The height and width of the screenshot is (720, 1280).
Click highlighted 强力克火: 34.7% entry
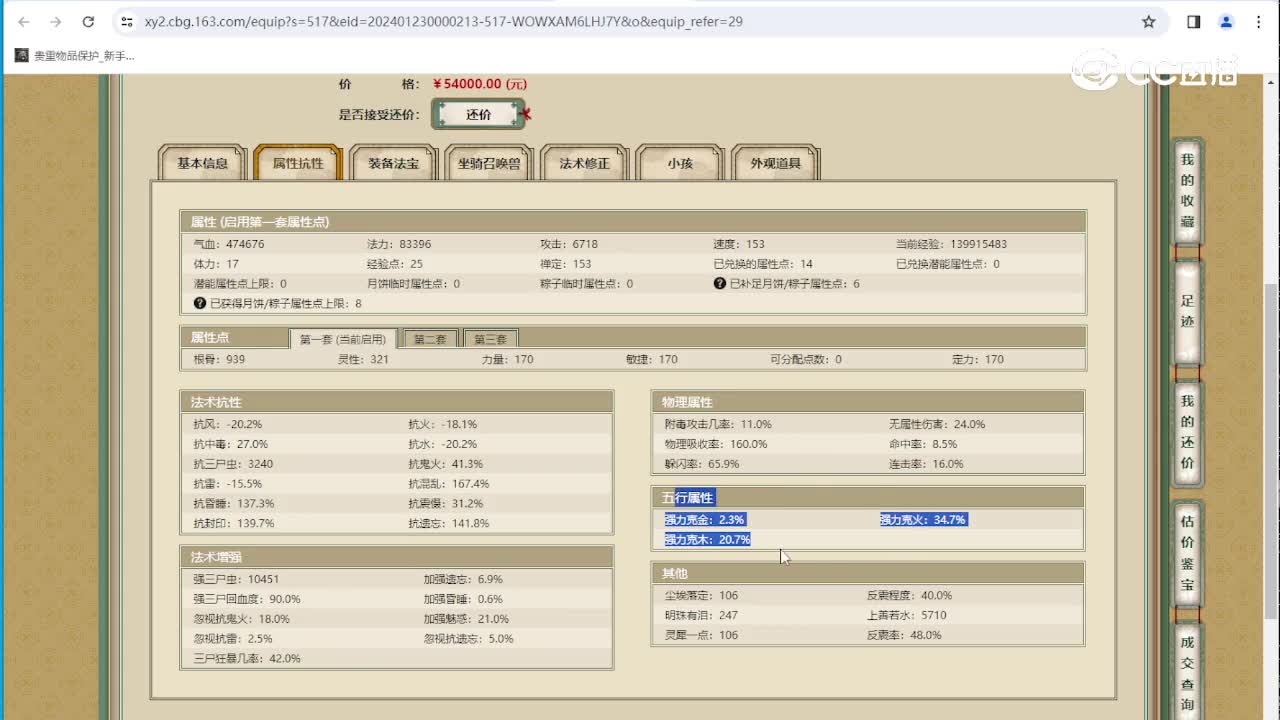tap(923, 520)
